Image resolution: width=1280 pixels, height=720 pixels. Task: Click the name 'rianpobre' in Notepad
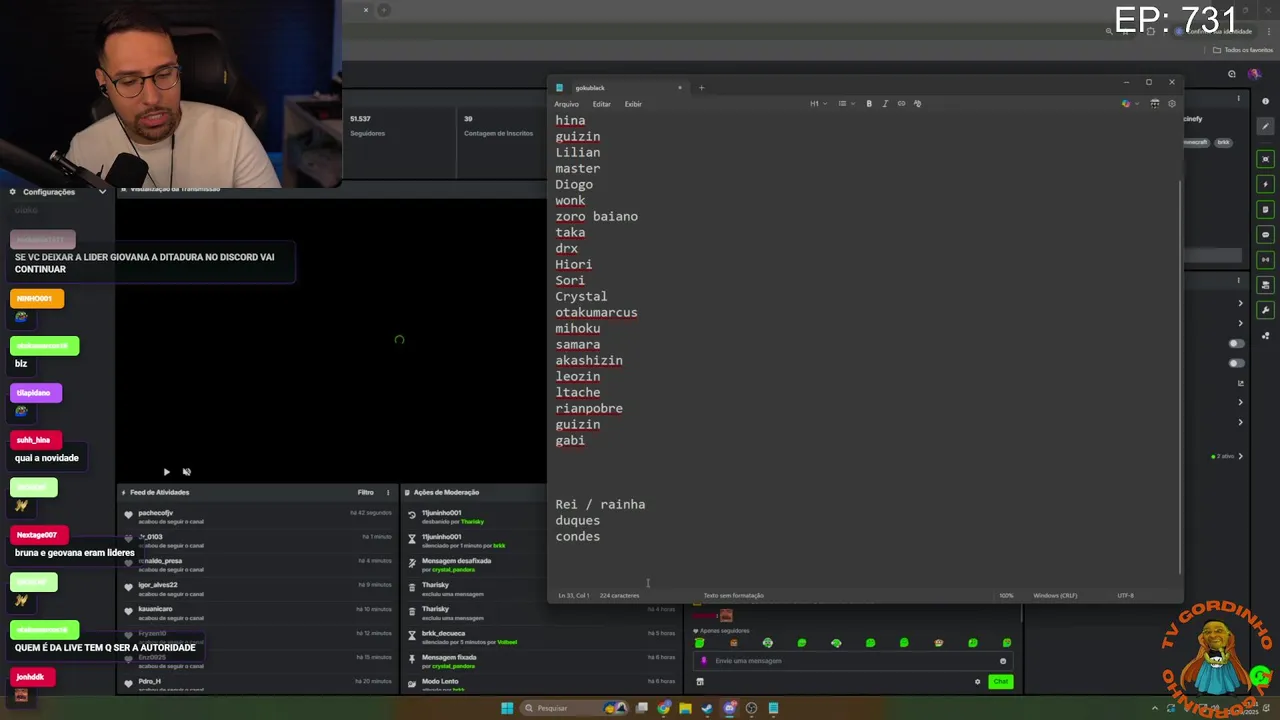pos(589,408)
